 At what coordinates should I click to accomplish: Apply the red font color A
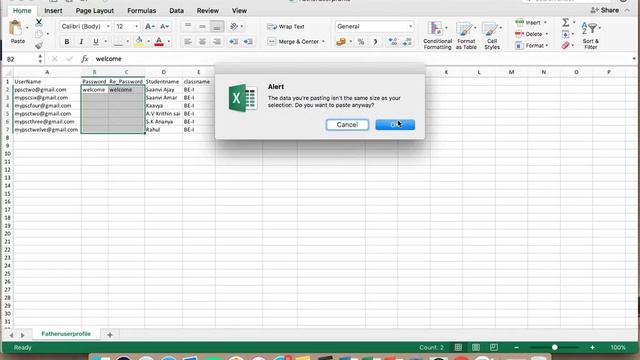coord(159,41)
